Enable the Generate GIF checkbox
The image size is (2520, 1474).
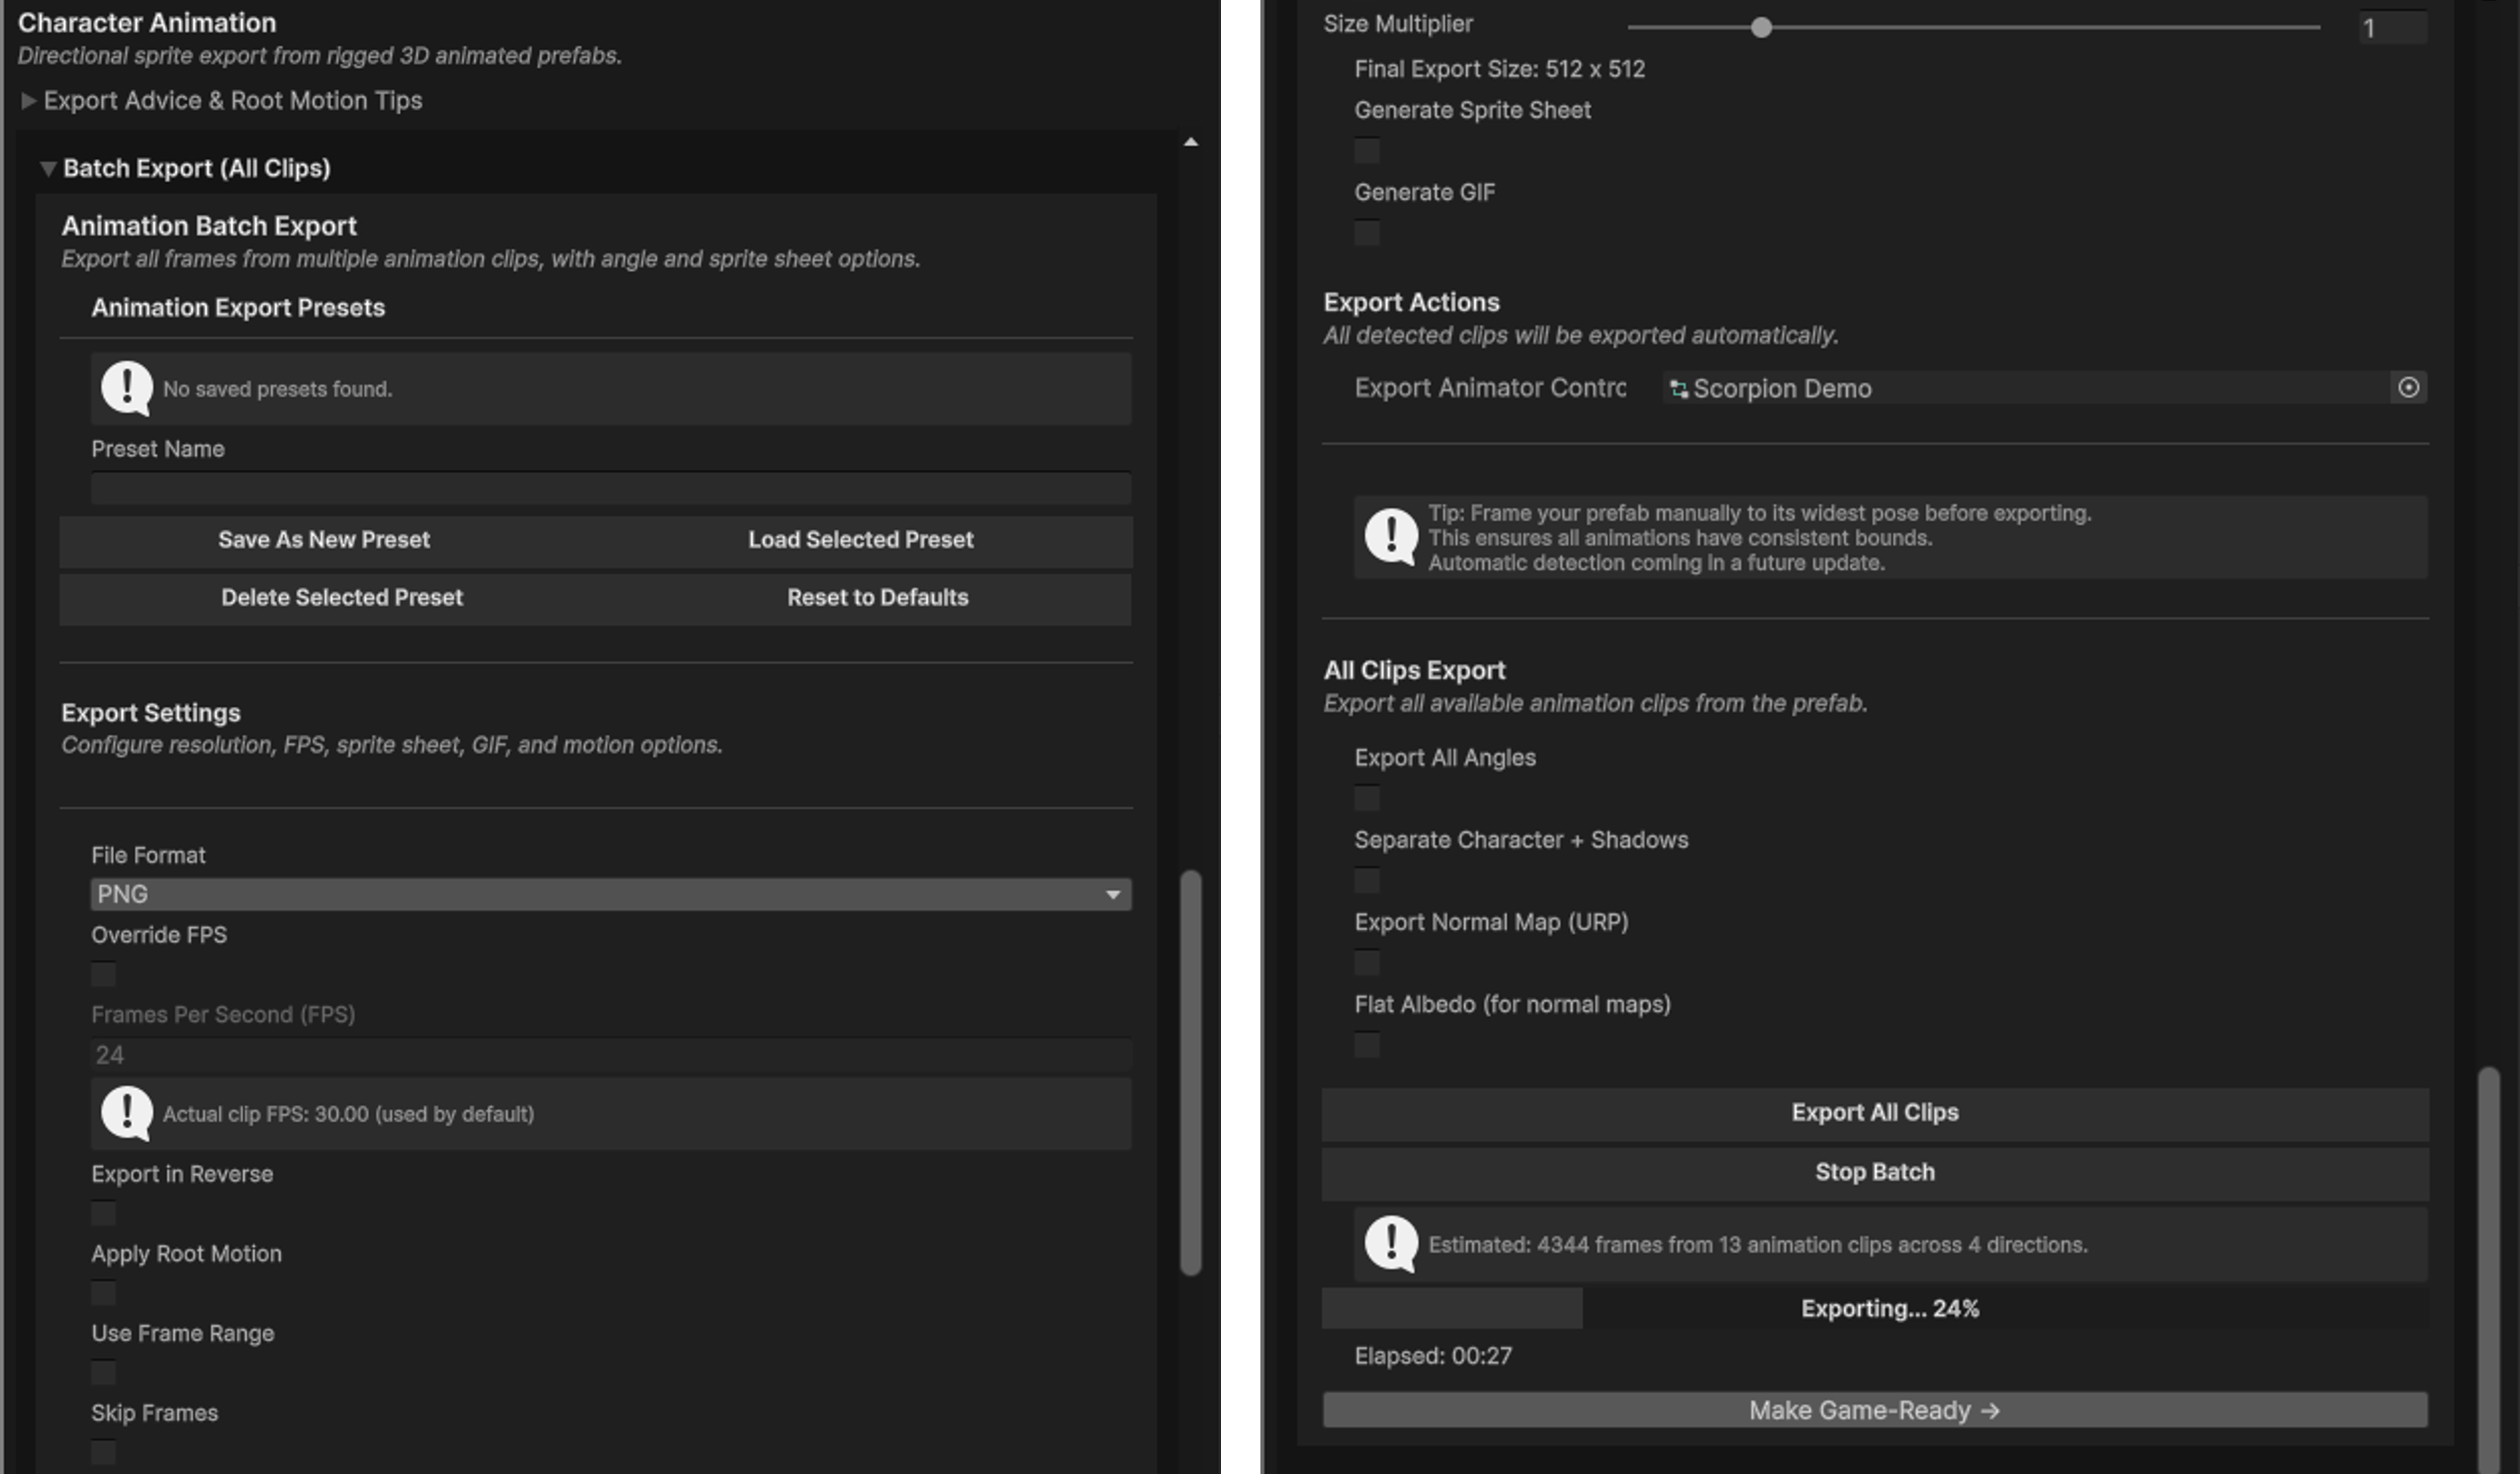pyautogui.click(x=1367, y=233)
